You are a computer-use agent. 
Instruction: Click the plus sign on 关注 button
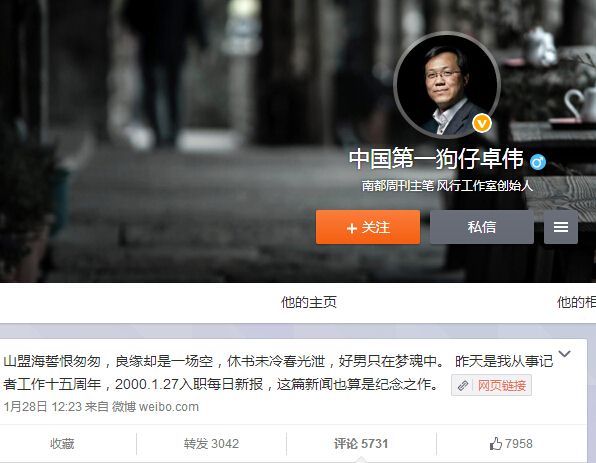pyautogui.click(x=352, y=228)
